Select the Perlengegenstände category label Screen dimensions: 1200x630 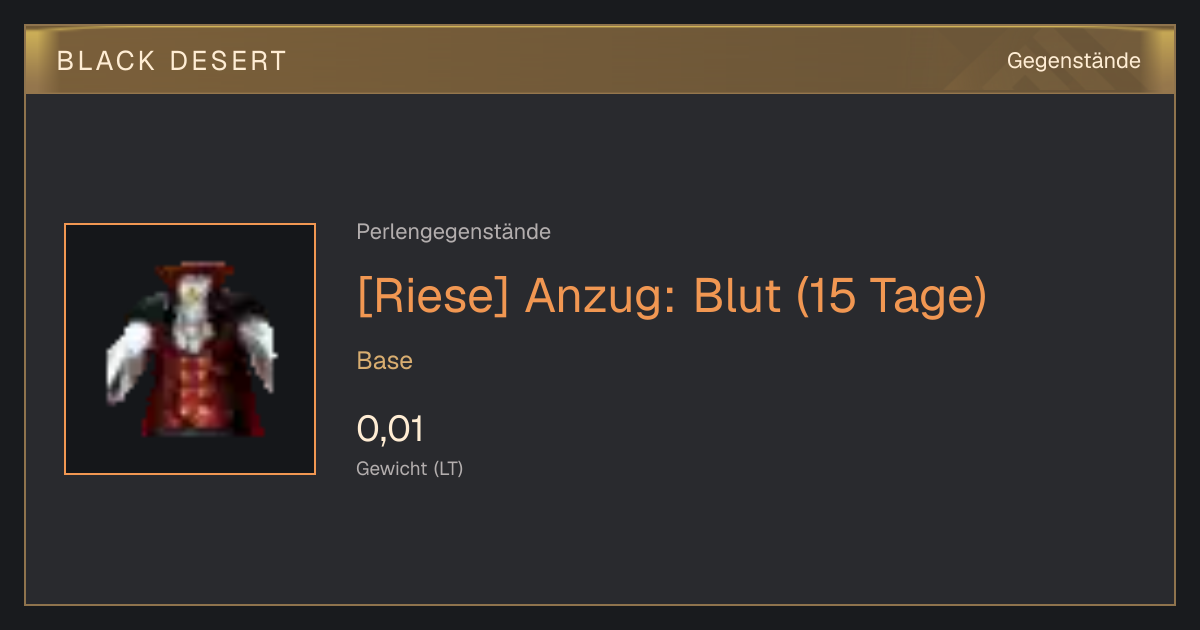click(453, 232)
